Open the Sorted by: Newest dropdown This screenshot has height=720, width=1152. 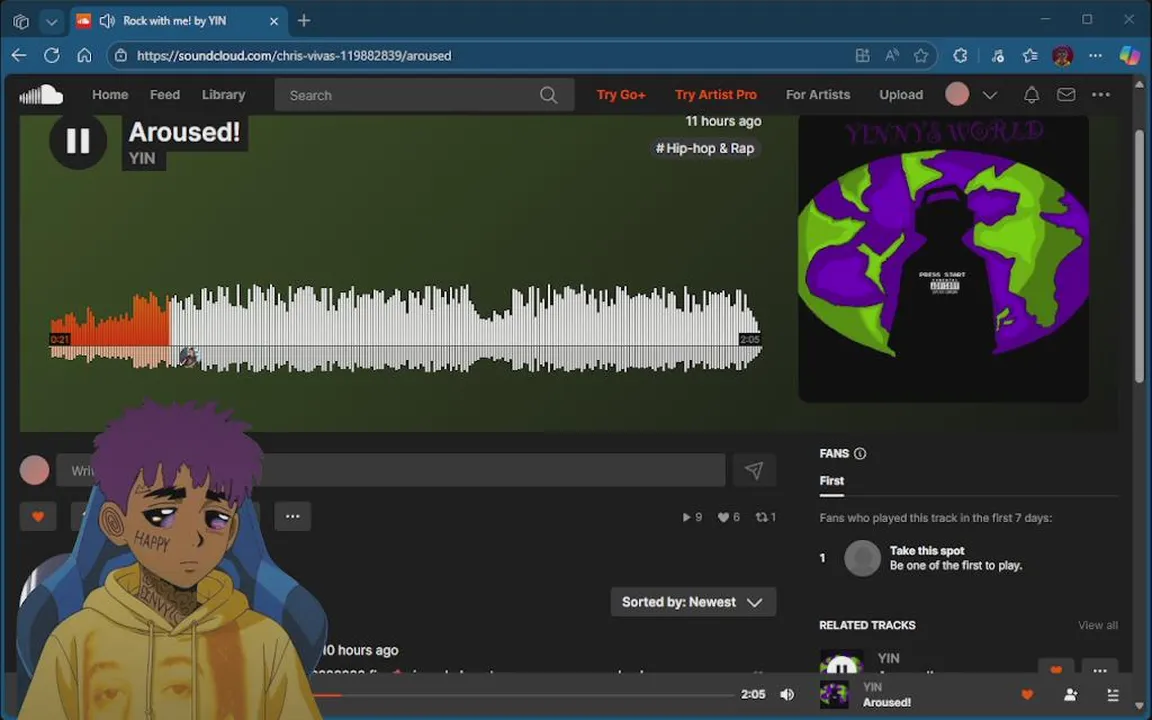coord(693,602)
